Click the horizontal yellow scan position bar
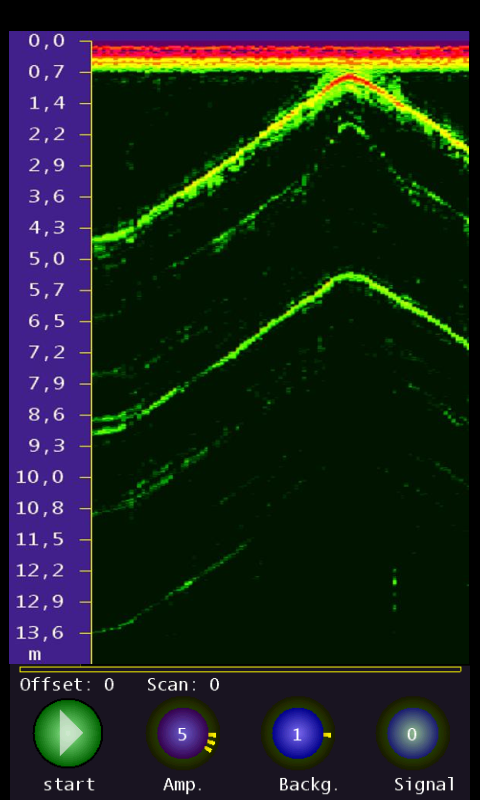Image resolution: width=480 pixels, height=800 pixels. click(x=240, y=669)
